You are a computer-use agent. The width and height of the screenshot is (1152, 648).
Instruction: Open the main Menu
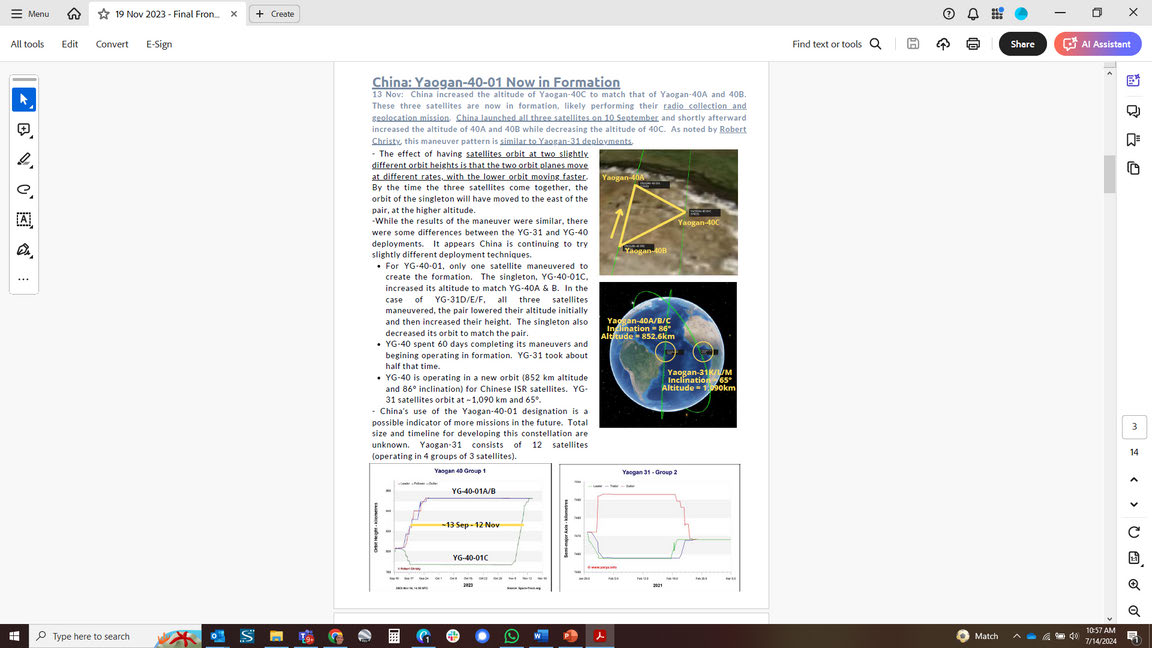[x=30, y=14]
